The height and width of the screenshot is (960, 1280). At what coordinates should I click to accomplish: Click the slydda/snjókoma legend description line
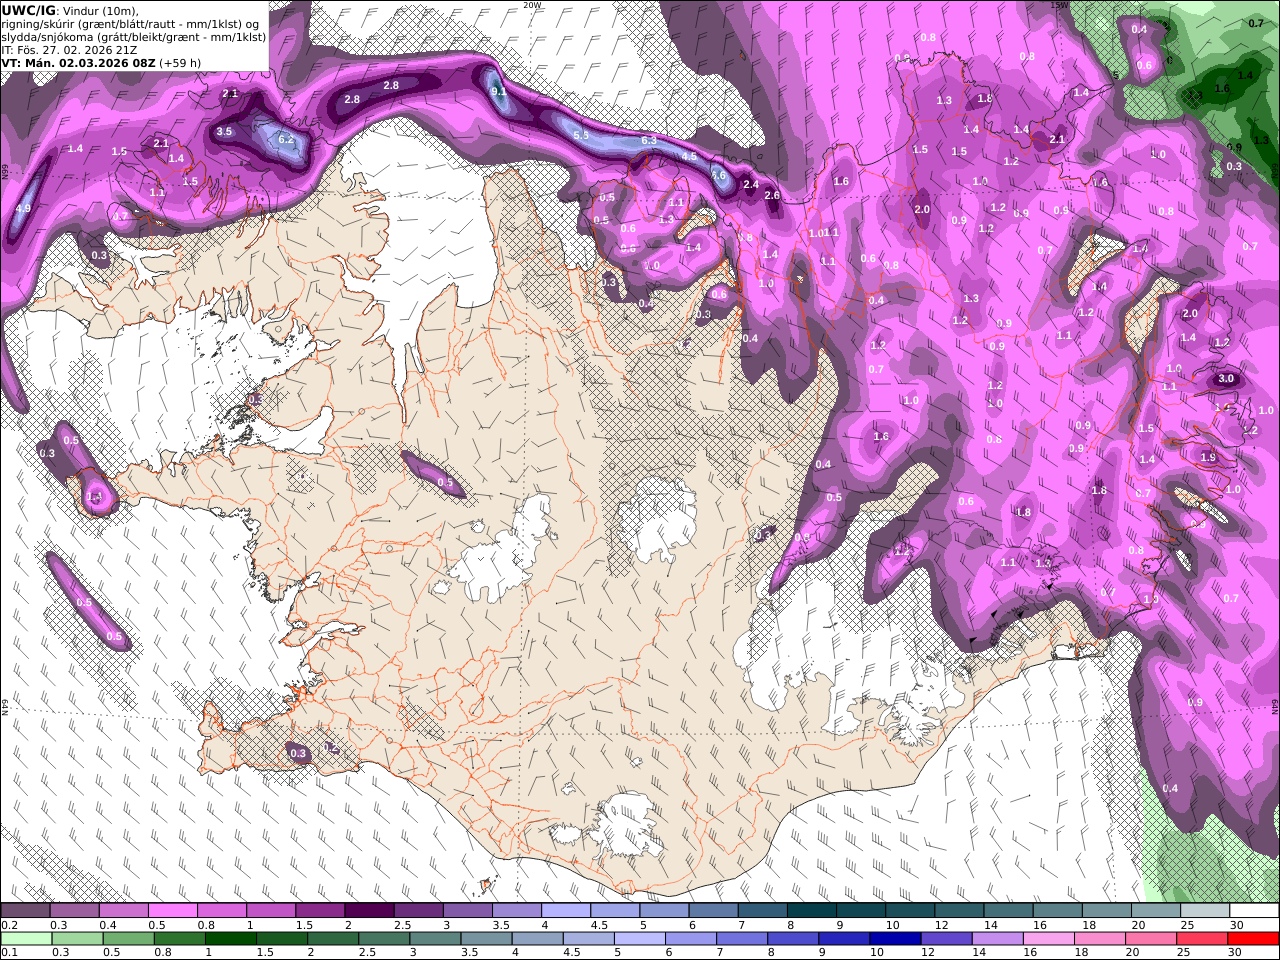tap(133, 36)
